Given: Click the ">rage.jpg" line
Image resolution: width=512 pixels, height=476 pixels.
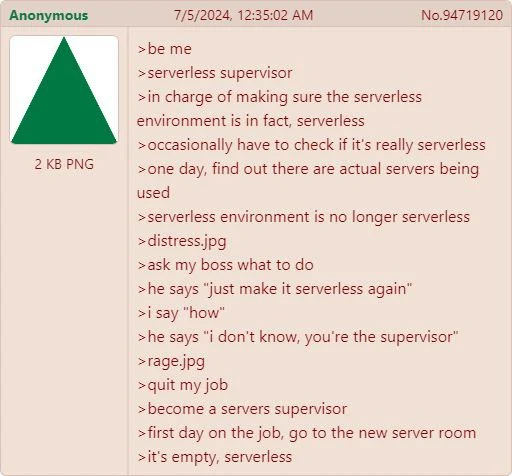Looking at the screenshot, I should (171, 361).
